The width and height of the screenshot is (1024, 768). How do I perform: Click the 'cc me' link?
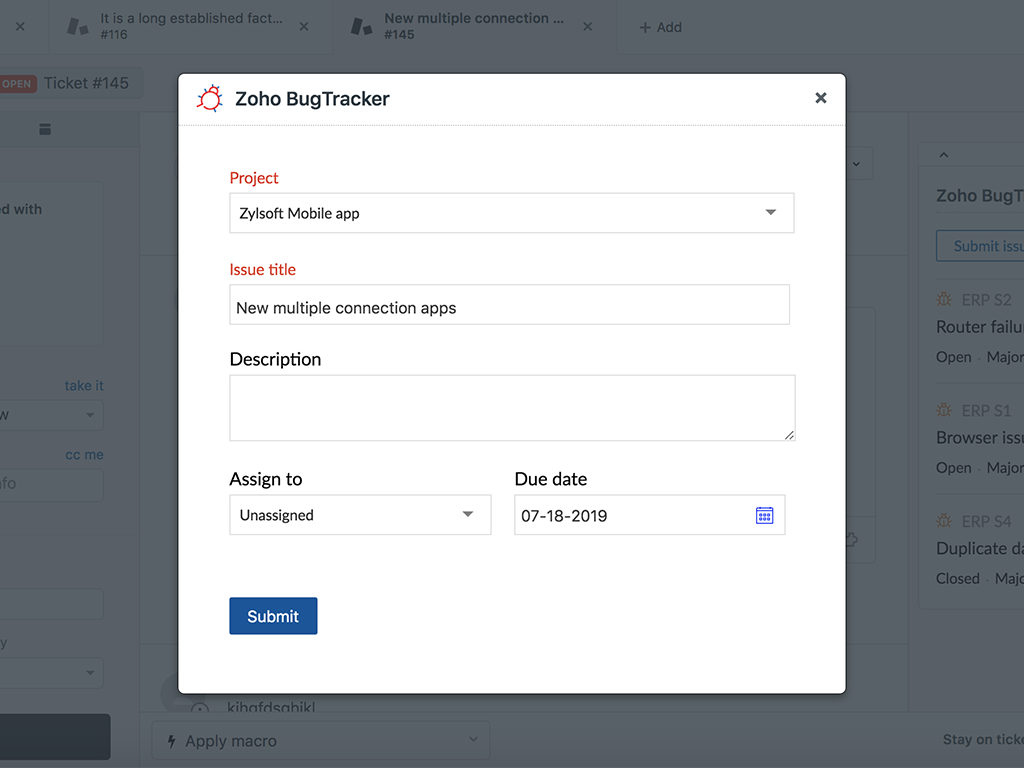click(x=84, y=455)
